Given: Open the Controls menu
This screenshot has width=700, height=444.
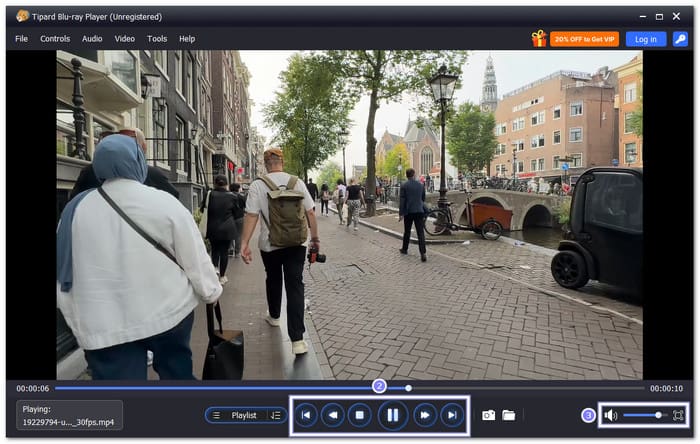Looking at the screenshot, I should (x=55, y=39).
